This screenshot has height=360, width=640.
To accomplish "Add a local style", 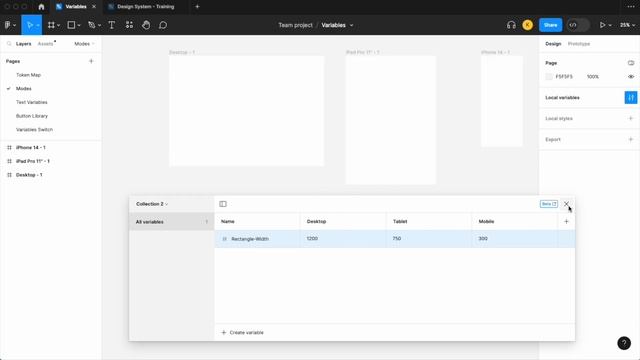I will point(631,118).
